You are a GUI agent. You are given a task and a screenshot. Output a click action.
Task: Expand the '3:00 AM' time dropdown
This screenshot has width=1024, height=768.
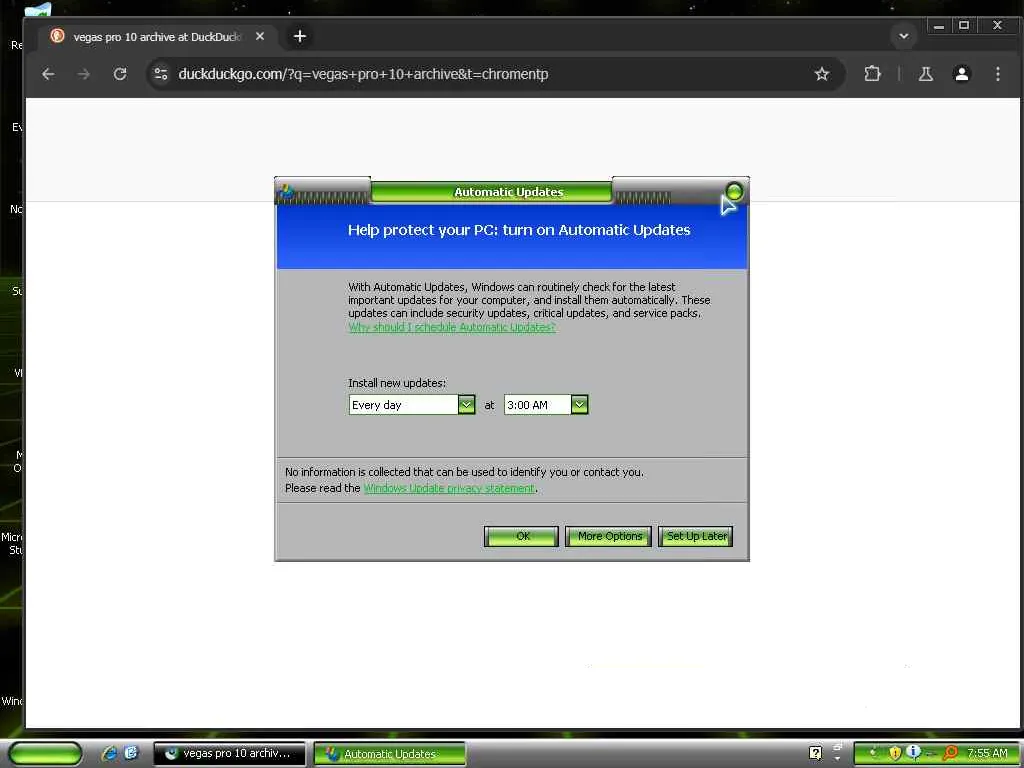point(579,405)
